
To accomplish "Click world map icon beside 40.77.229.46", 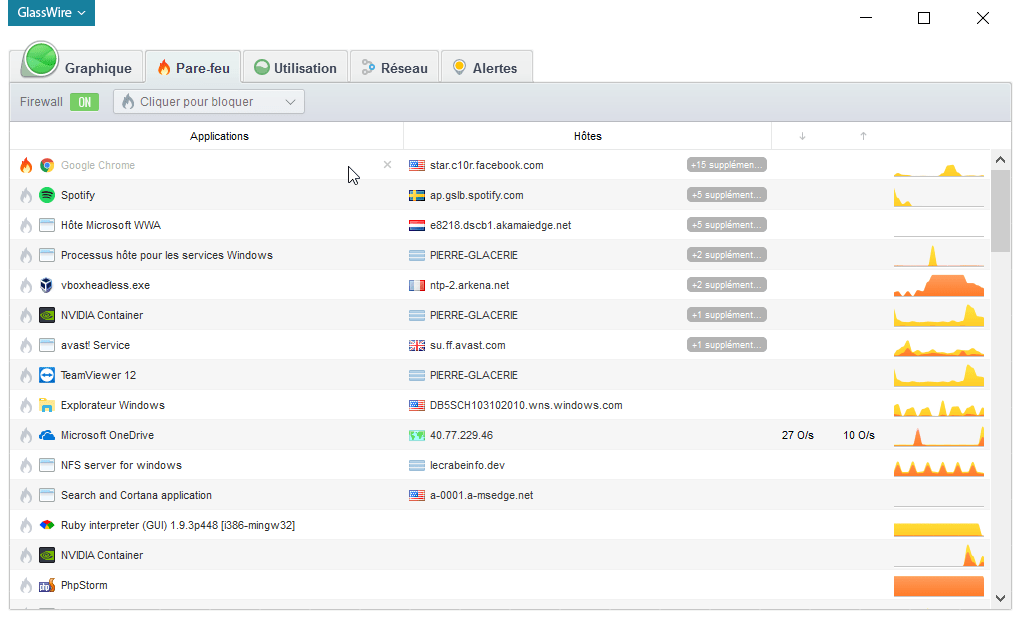I will (417, 435).
